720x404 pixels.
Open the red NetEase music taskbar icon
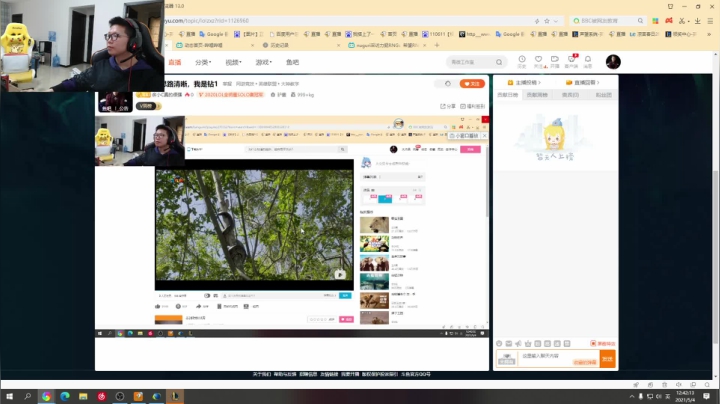[101, 396]
